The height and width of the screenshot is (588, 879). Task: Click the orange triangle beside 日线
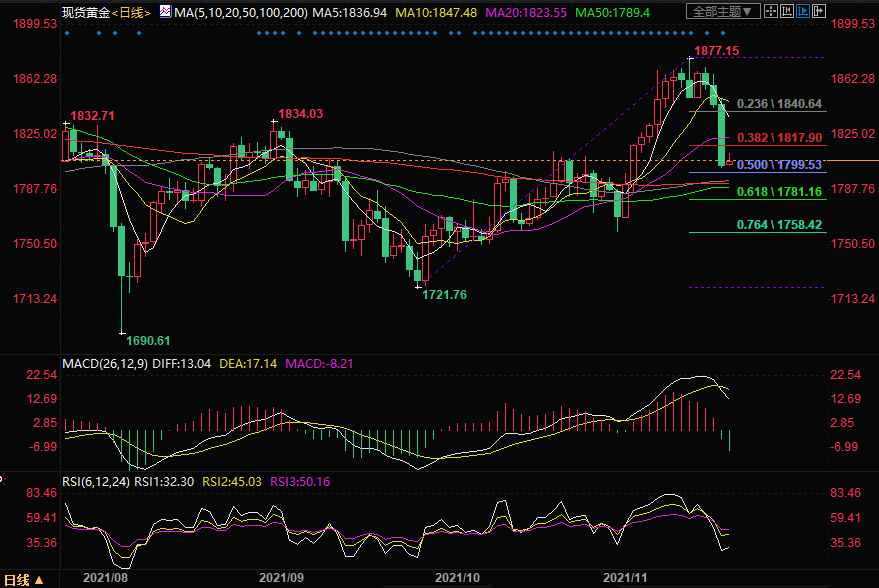click(40, 580)
